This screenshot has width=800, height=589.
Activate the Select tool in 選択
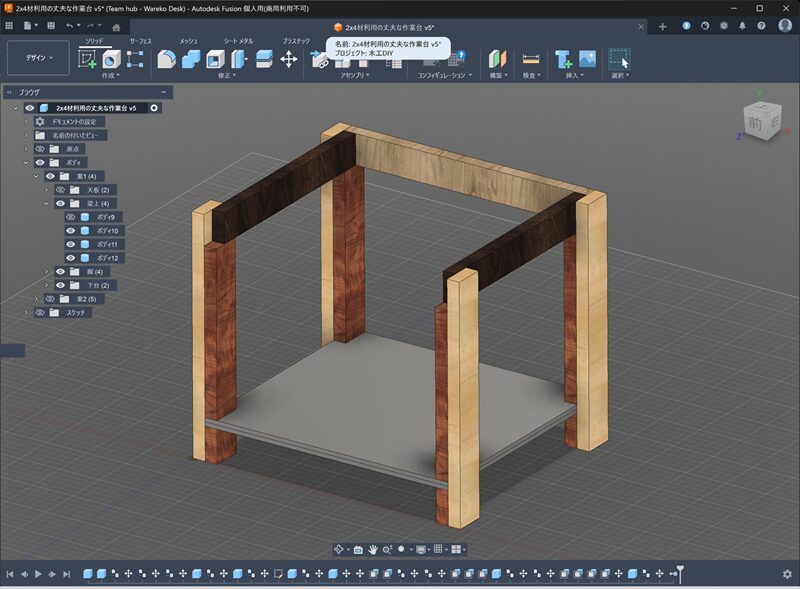click(x=620, y=59)
